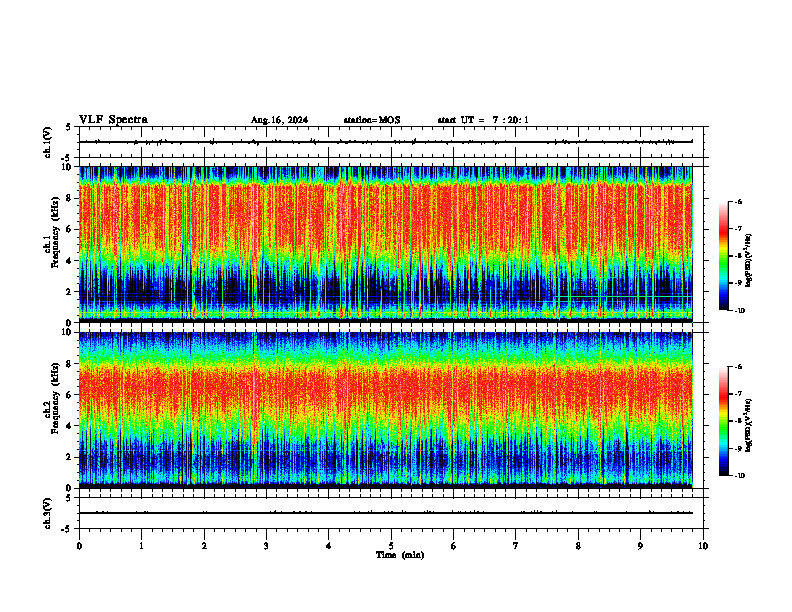Click the ch.1 voltage waveform trace
Image resolution: width=792 pixels, height=612 pixels.
[x=385, y=142]
